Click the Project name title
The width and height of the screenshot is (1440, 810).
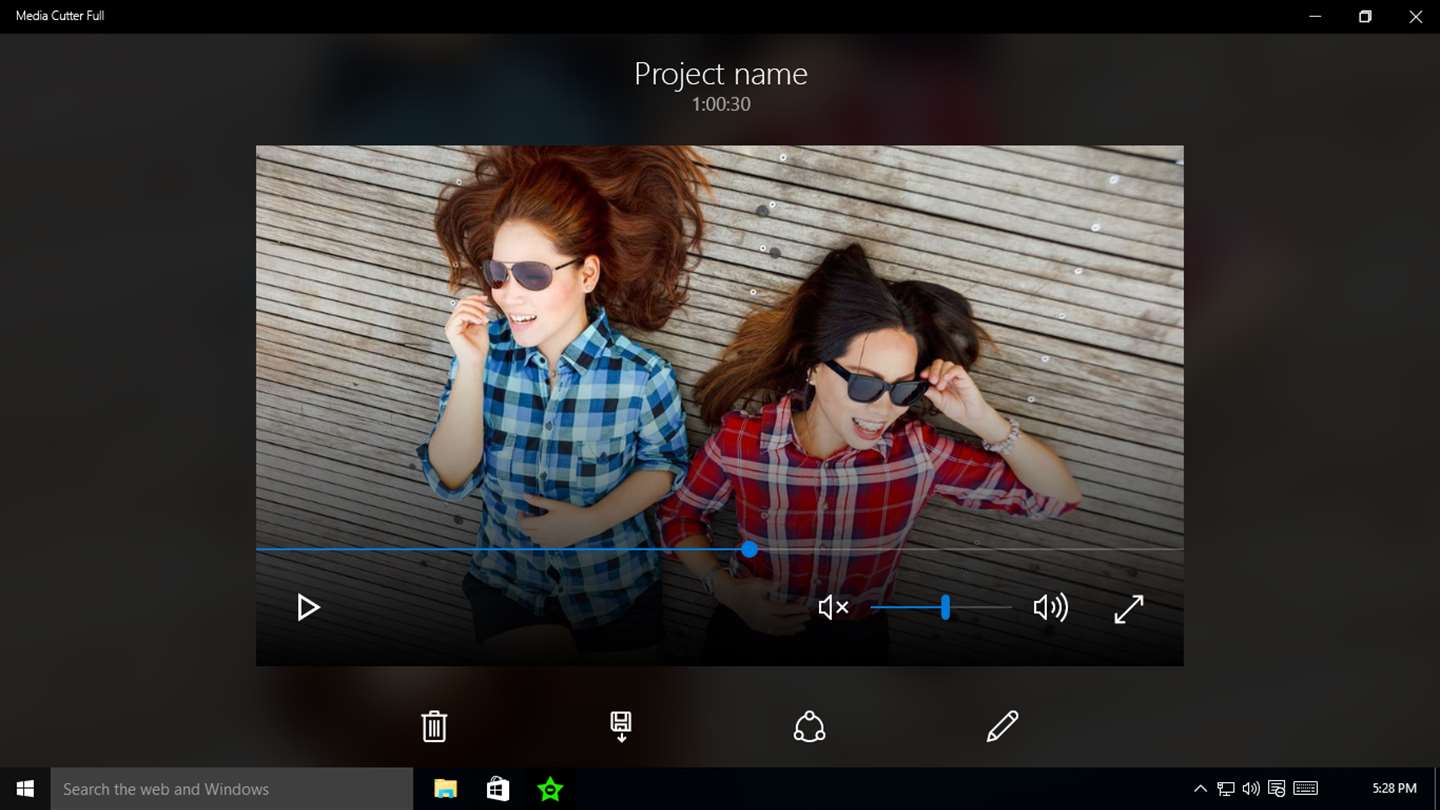[x=720, y=74]
